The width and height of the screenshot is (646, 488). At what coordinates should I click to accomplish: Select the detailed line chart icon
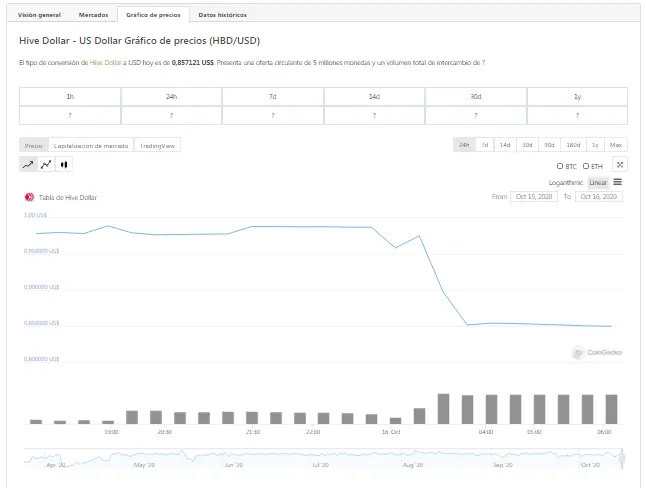[x=46, y=164]
